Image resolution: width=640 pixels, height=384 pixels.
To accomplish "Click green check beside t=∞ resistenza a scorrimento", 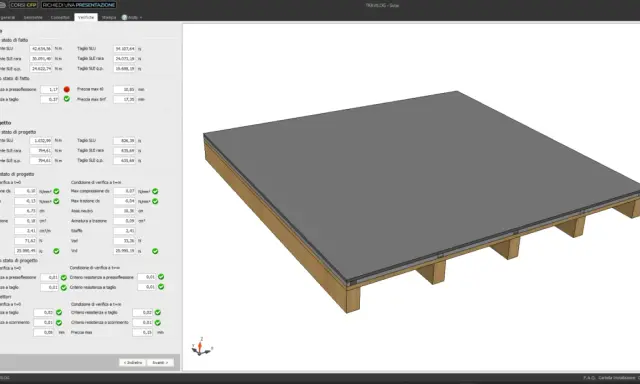I will 158,322.
